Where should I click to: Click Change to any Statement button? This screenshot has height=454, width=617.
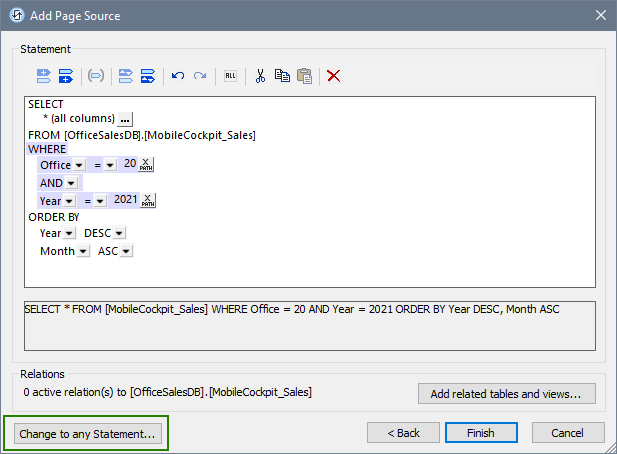[x=88, y=434]
